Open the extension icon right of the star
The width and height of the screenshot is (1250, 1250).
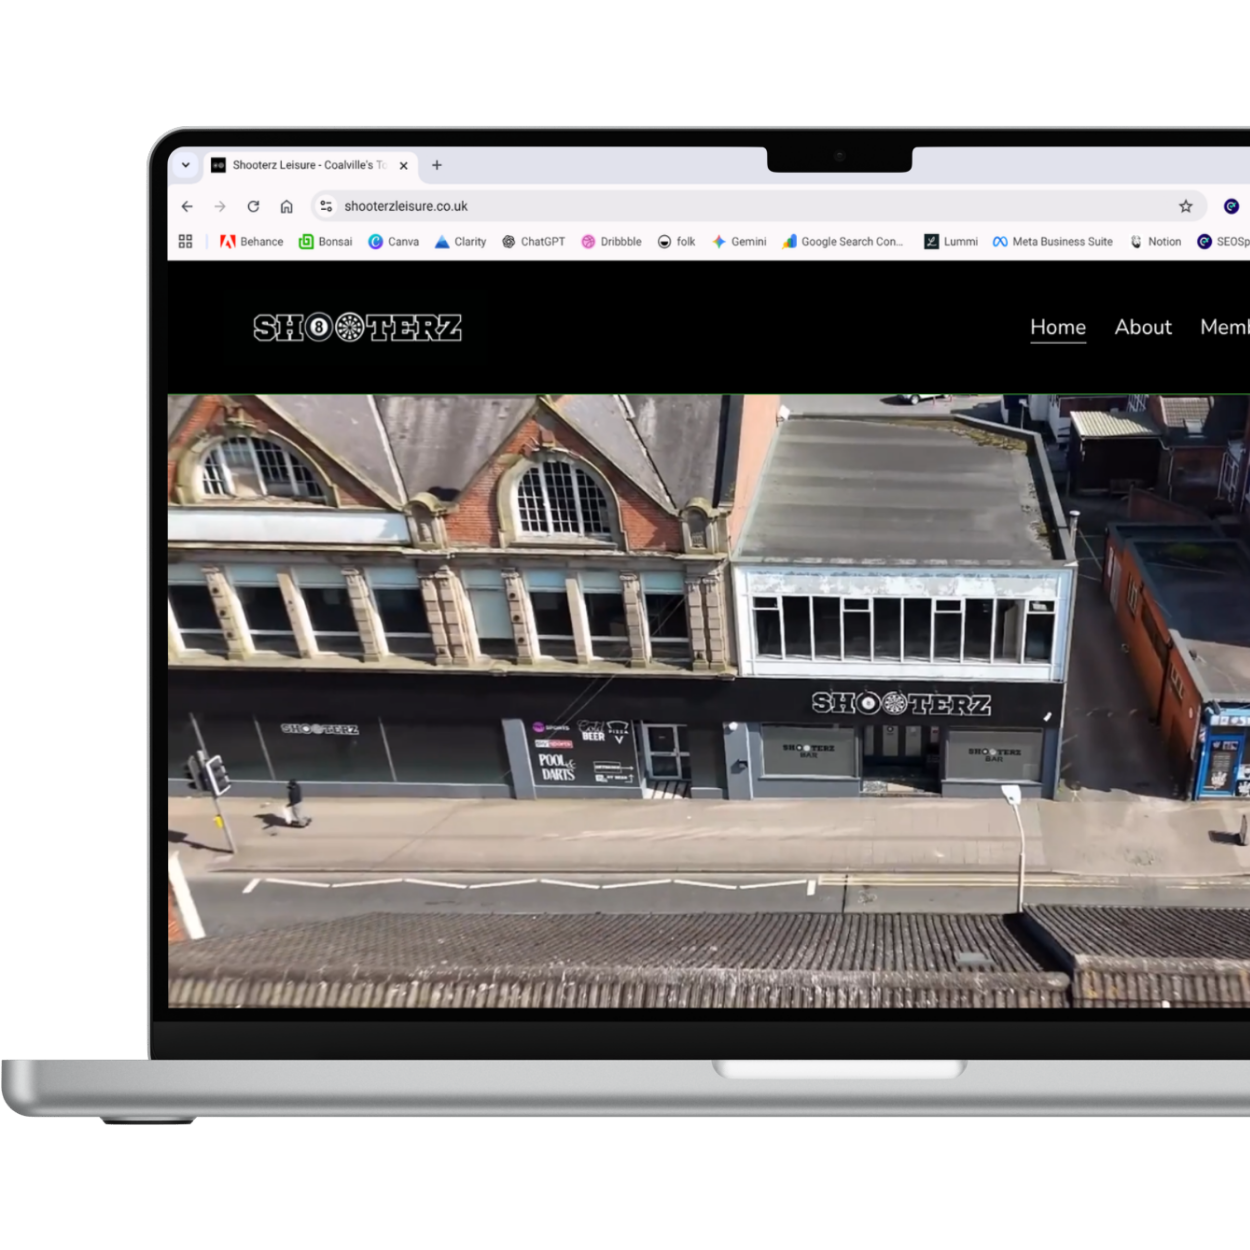tap(1232, 206)
